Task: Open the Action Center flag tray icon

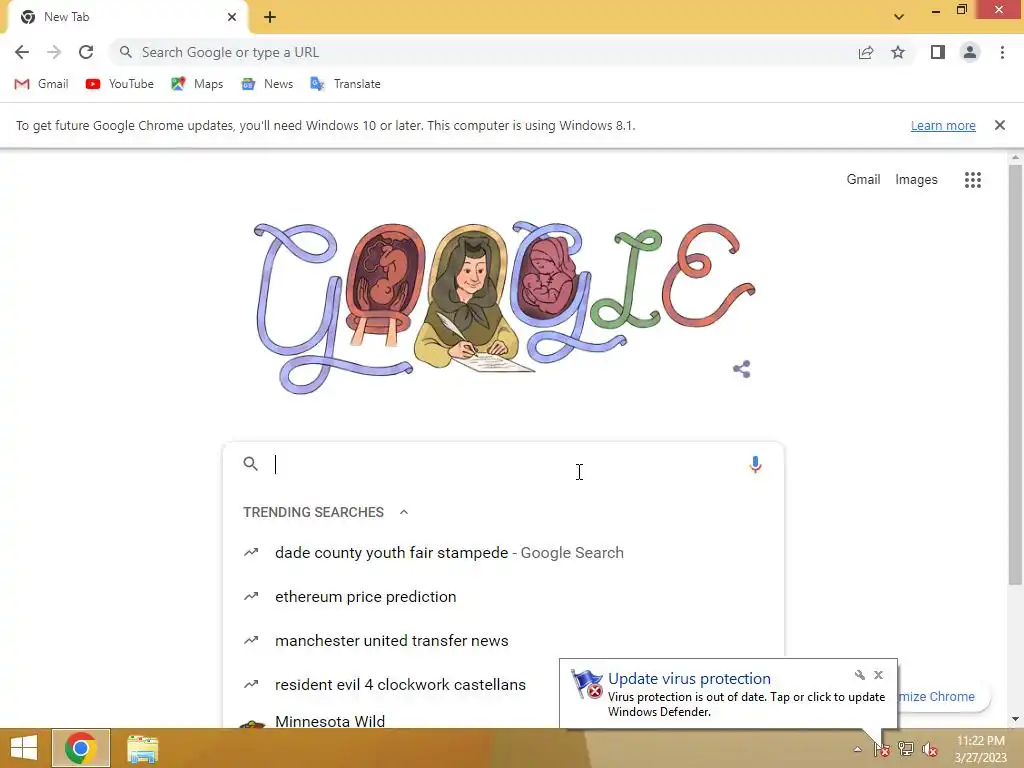Action: click(x=882, y=749)
